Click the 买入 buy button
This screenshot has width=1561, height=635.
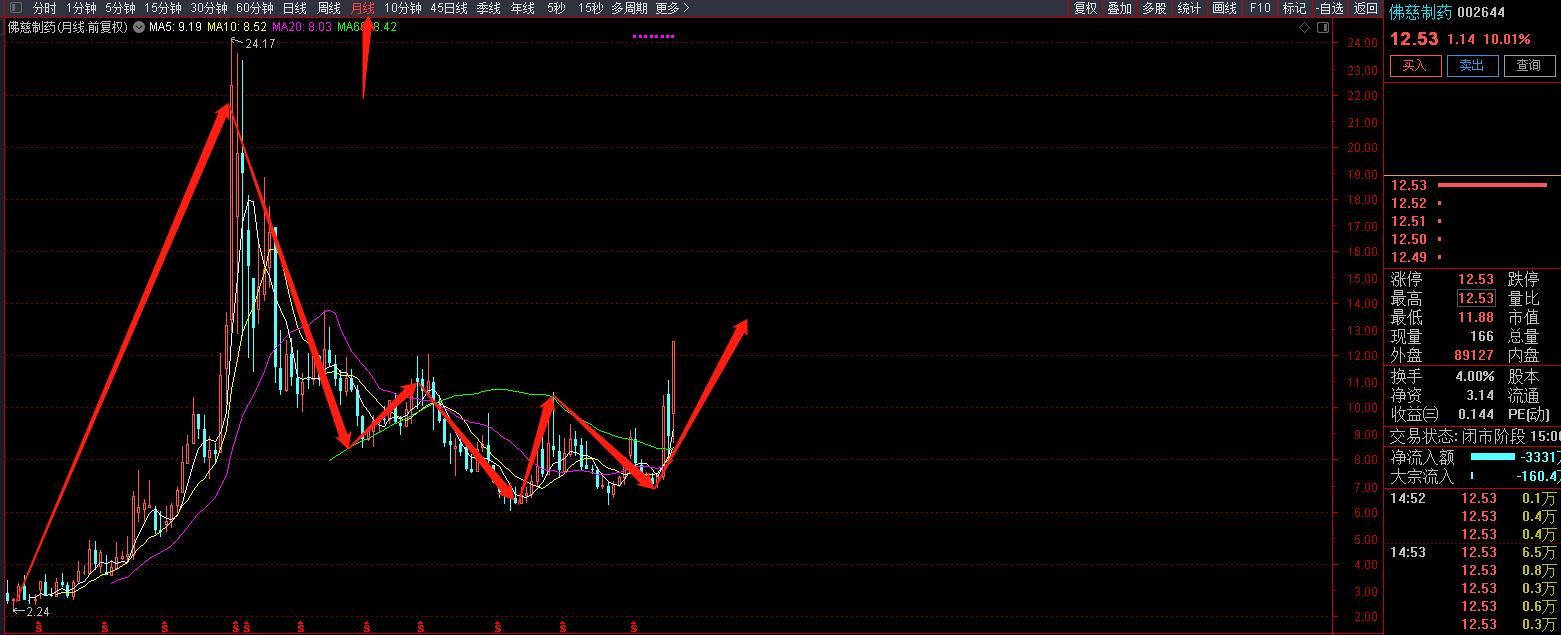pos(1414,66)
